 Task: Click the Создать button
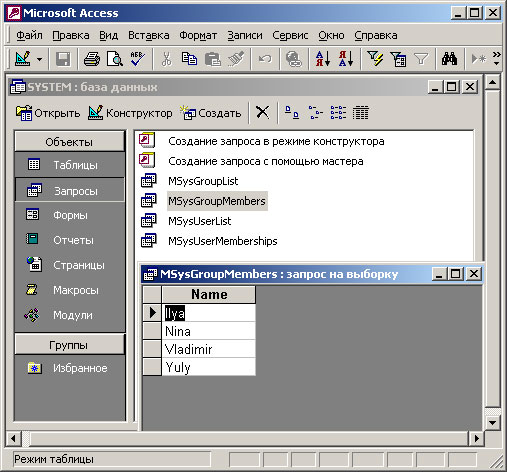click(211, 113)
